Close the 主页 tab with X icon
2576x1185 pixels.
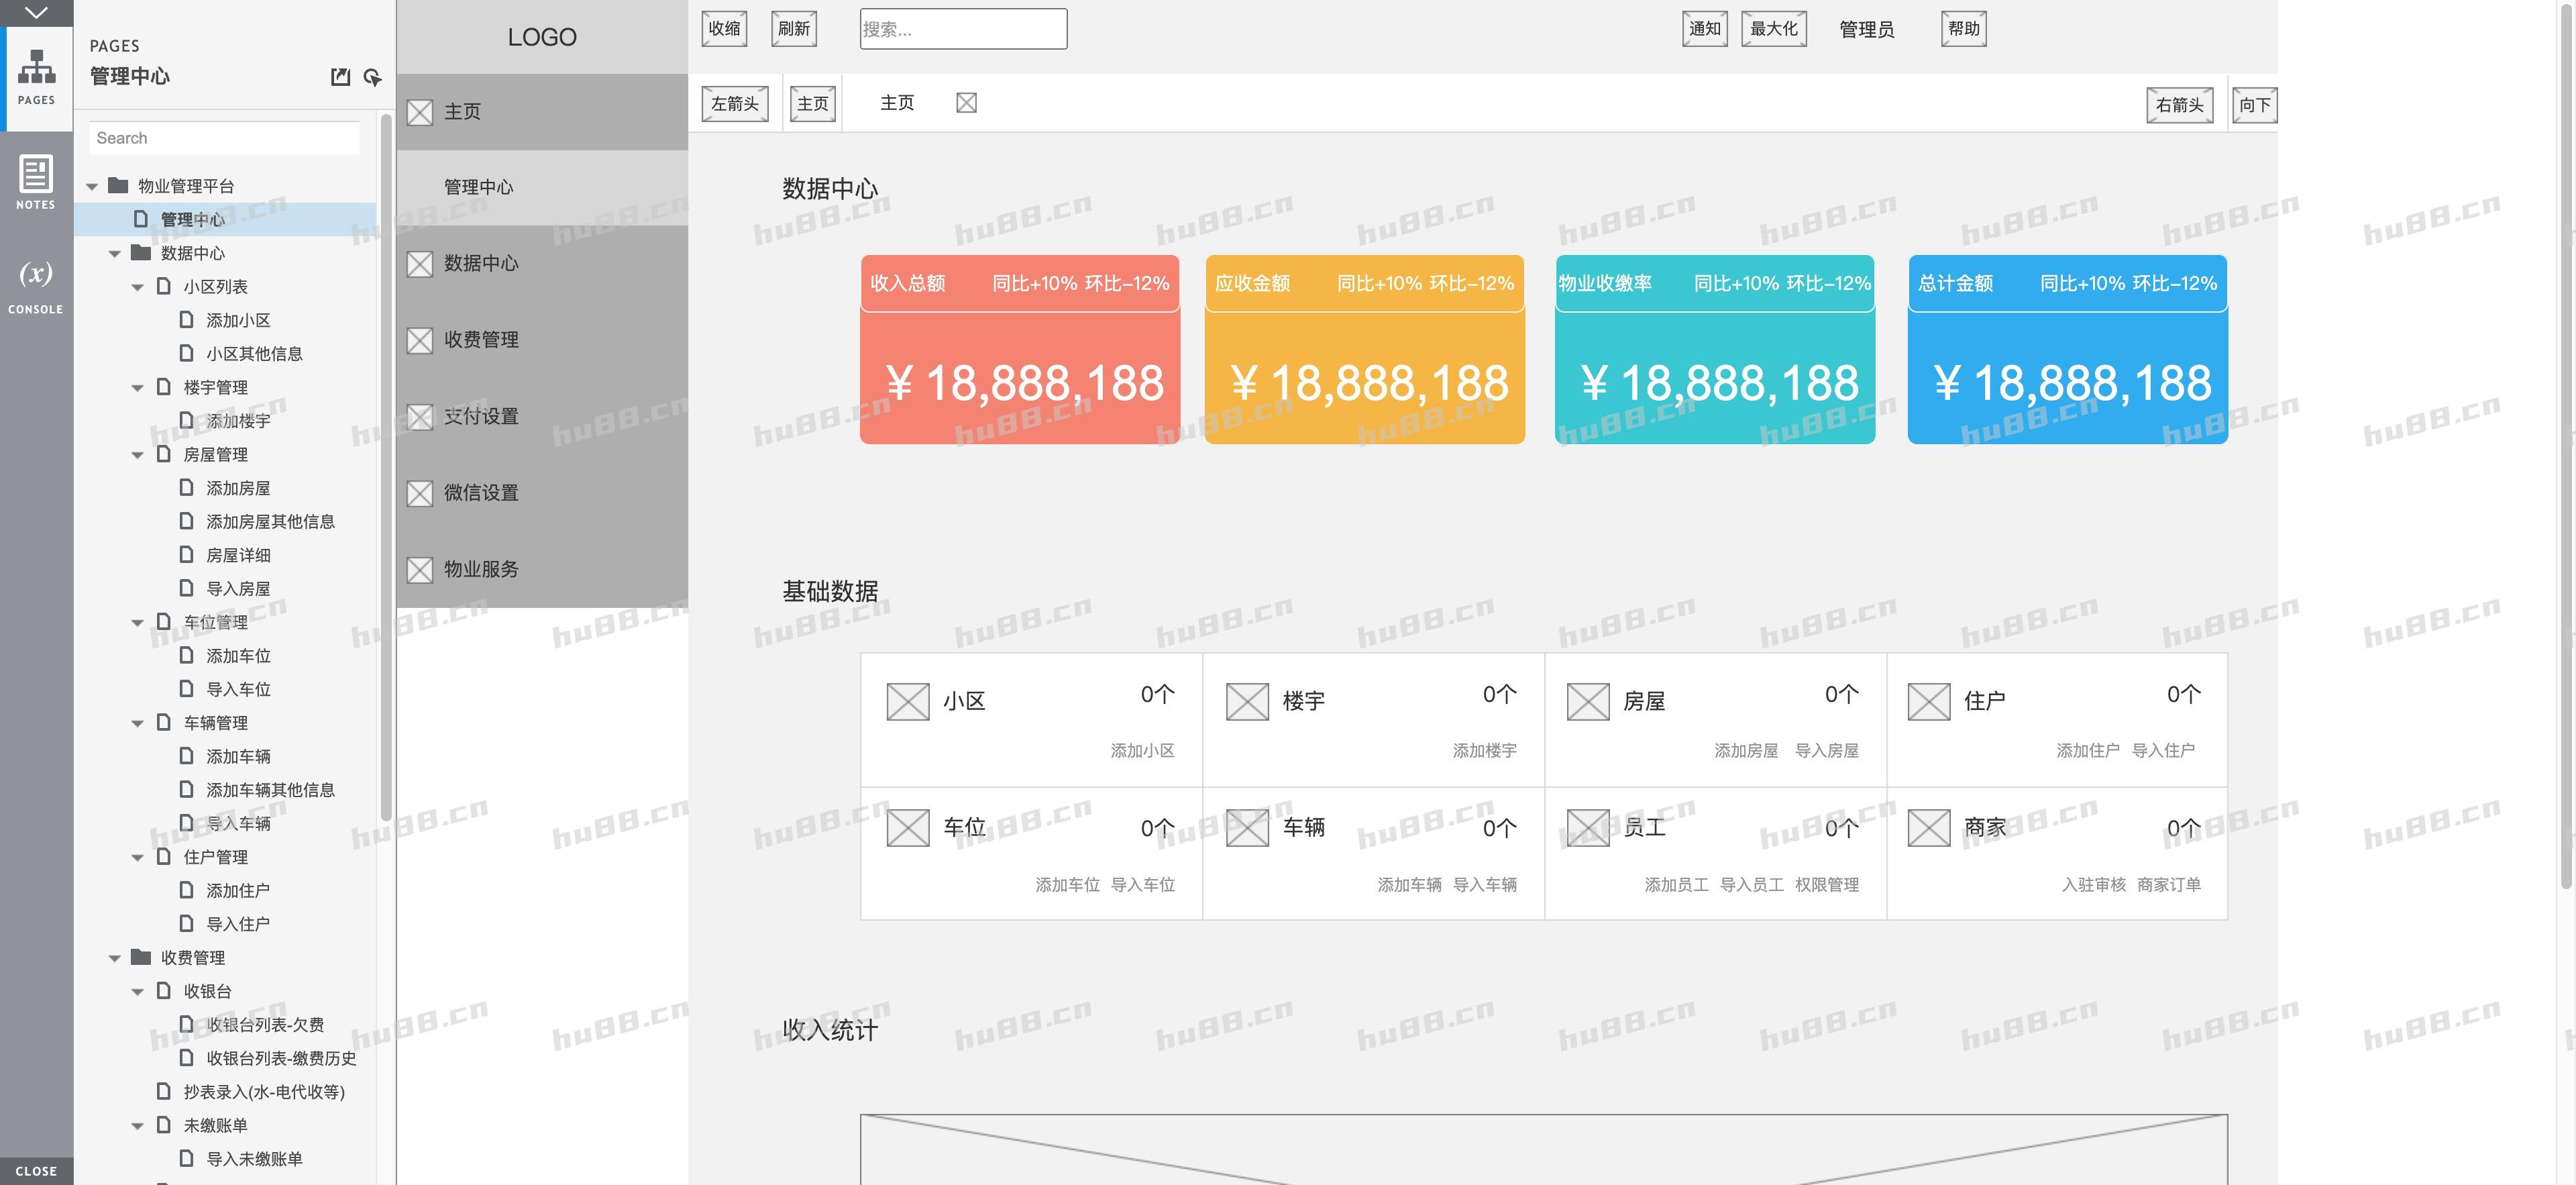click(966, 103)
